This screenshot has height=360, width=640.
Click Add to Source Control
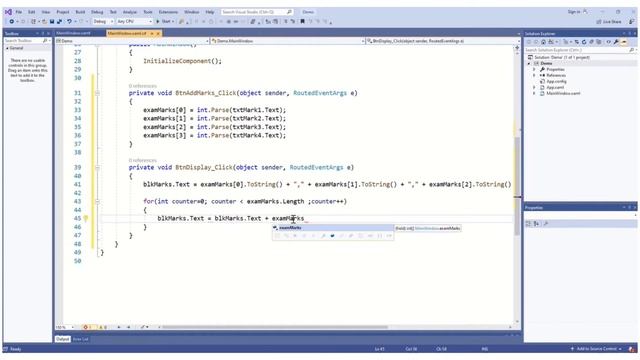596,349
